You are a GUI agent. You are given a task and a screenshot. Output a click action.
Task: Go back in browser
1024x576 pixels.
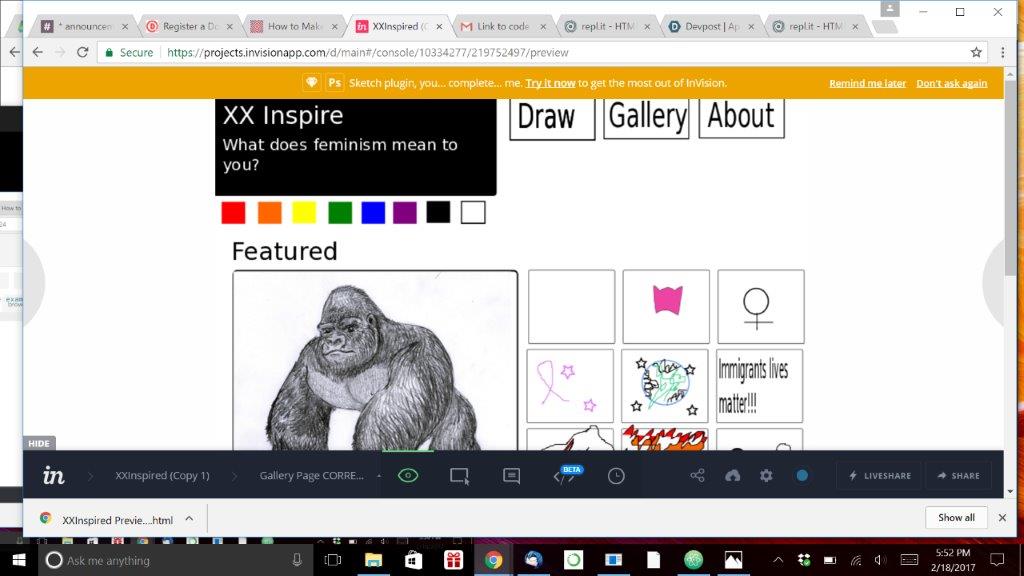[x=37, y=52]
